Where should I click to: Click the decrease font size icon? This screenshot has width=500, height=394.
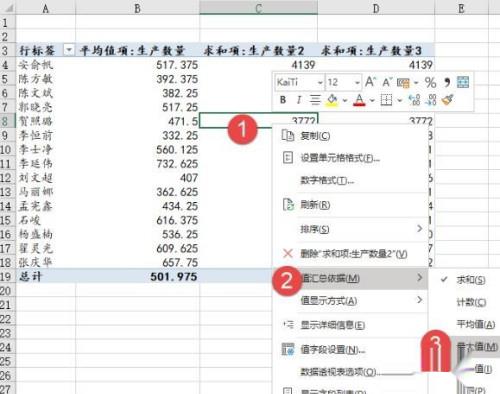click(x=387, y=82)
